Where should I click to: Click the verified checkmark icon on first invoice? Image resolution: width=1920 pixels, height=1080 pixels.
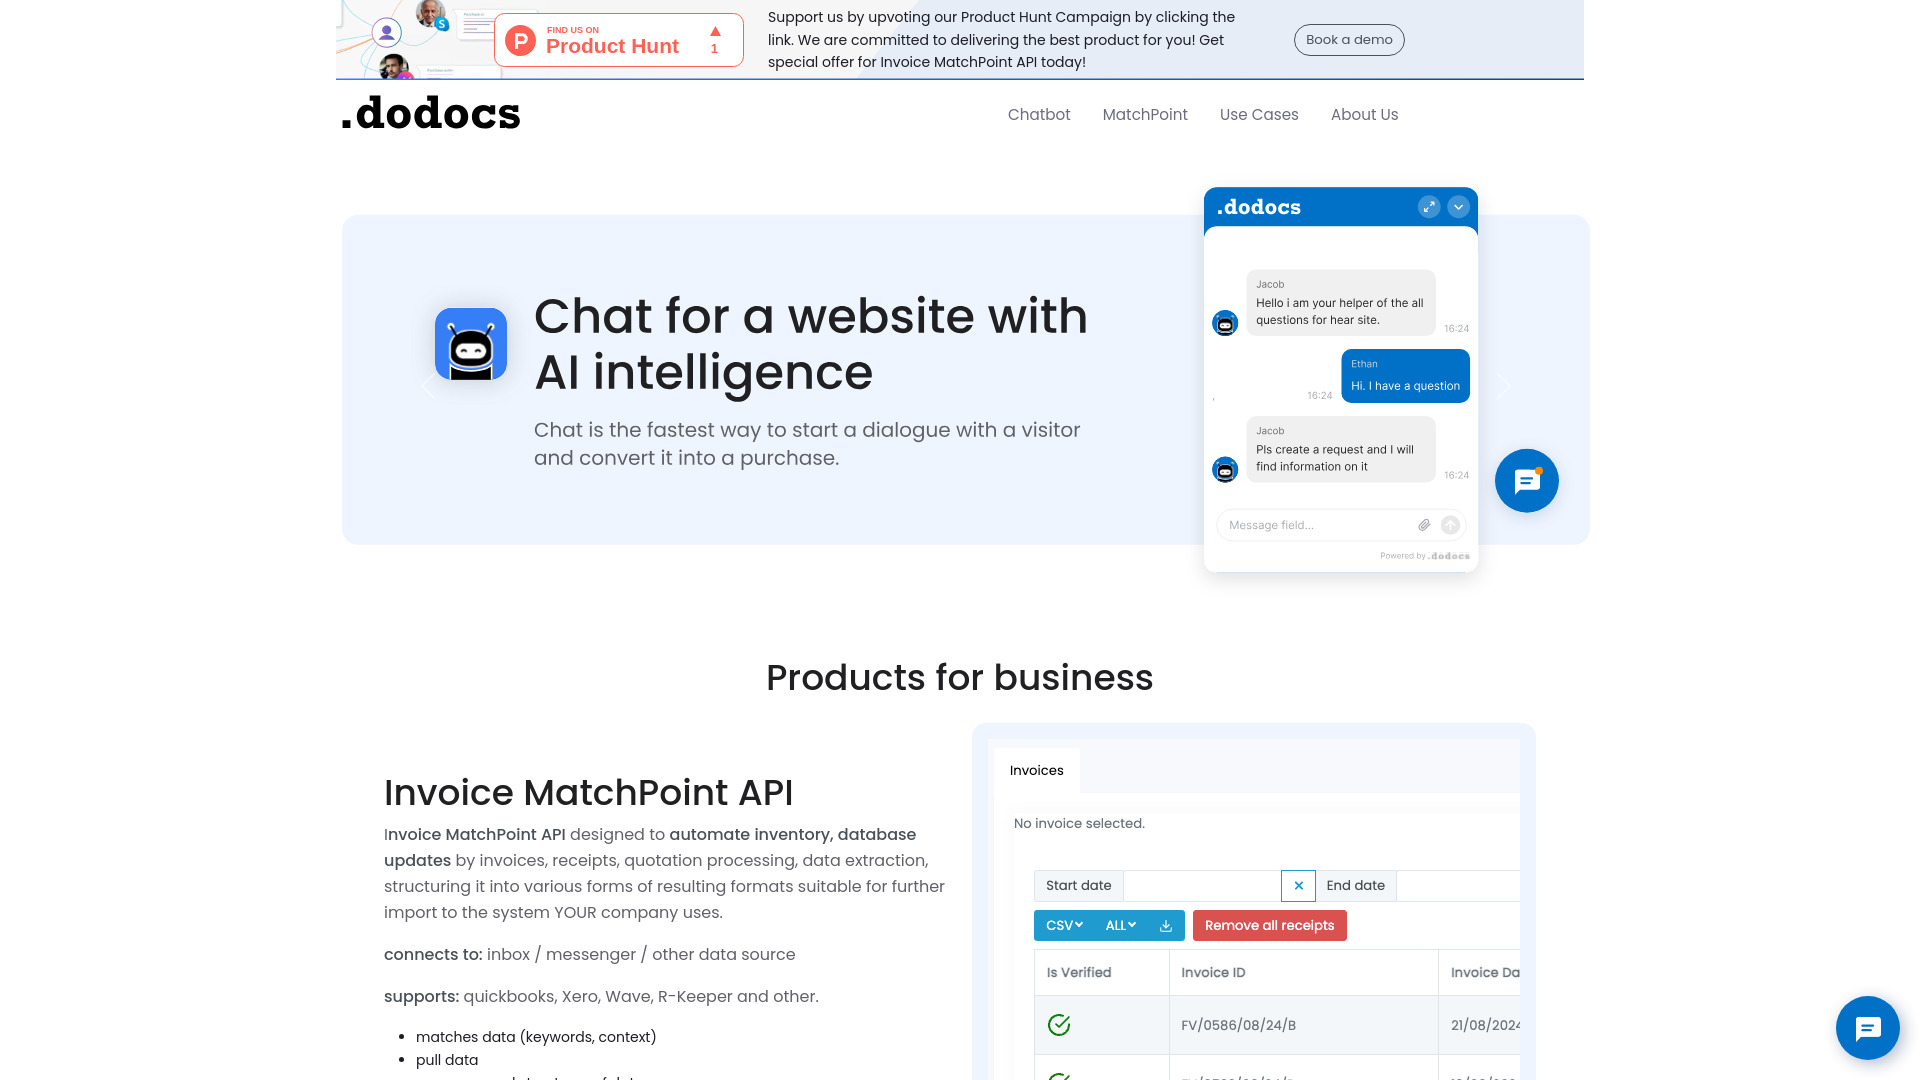1059,1025
